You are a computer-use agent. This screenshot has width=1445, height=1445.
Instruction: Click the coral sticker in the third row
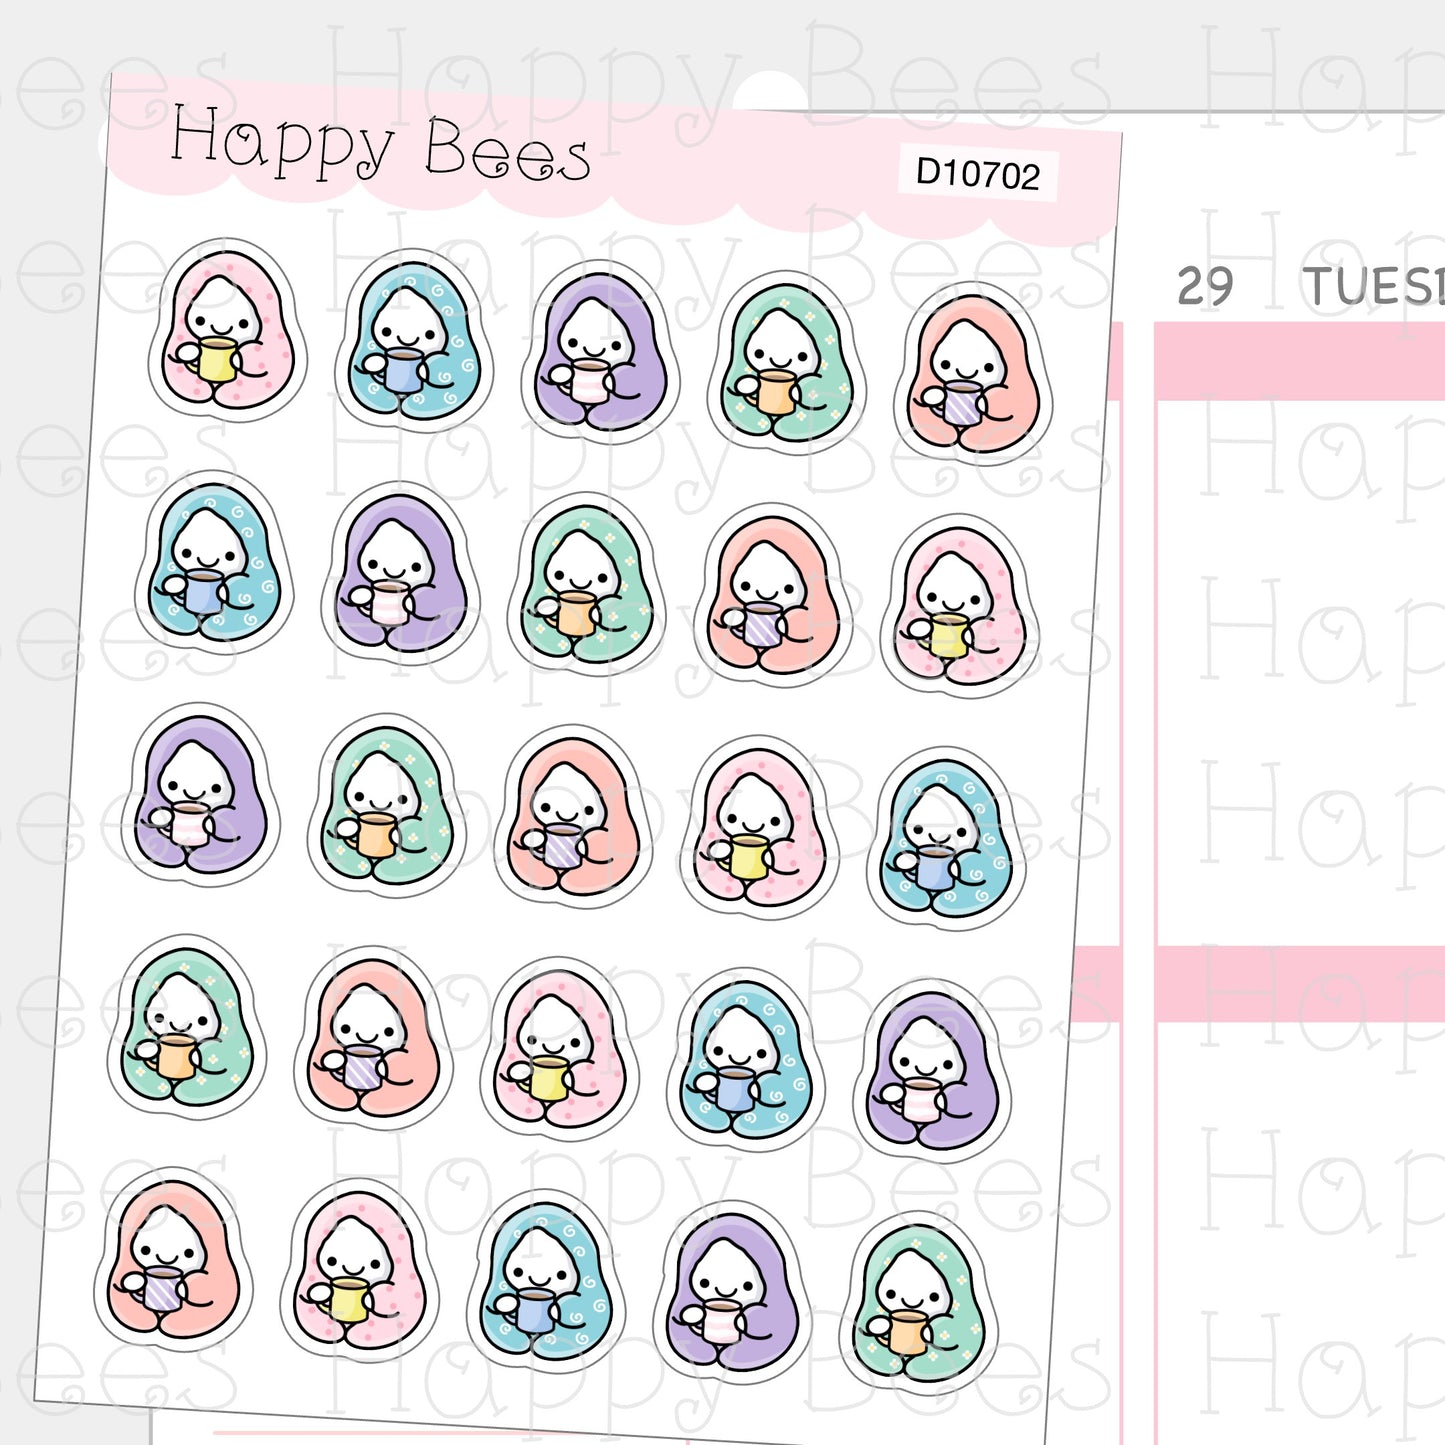[573, 817]
